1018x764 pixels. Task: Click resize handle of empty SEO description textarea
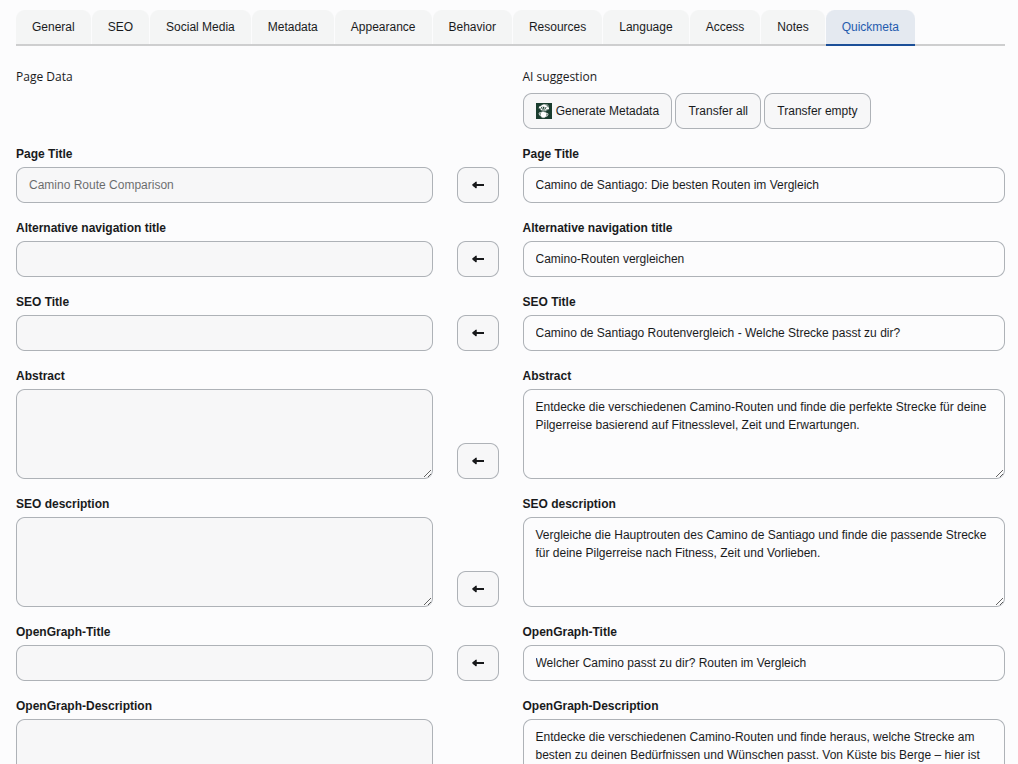(428, 602)
